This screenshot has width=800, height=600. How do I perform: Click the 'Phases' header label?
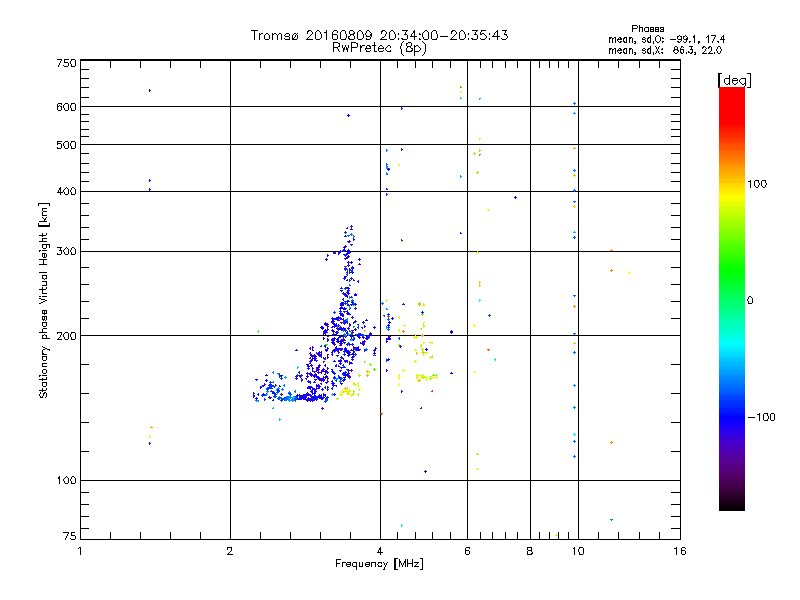[647, 29]
